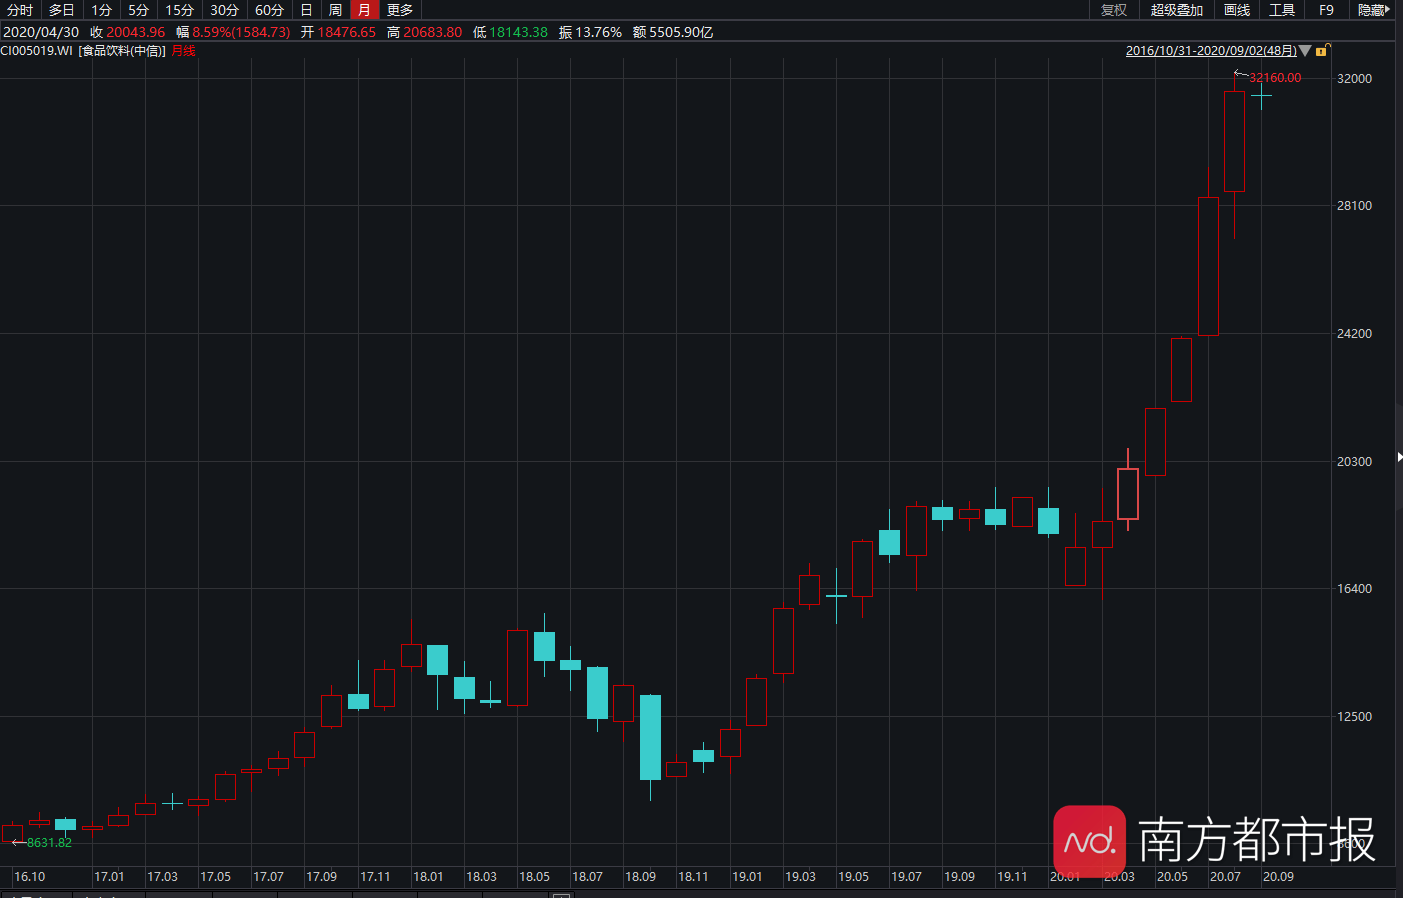The height and width of the screenshot is (898, 1403).
Task: Select the 5分 five-minute period tab
Action: click(x=139, y=10)
